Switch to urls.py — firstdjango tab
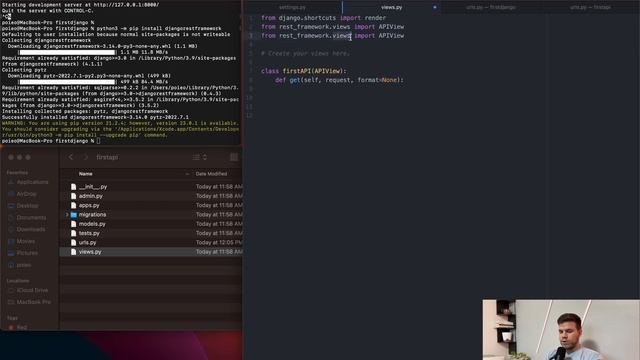 pyautogui.click(x=491, y=7)
